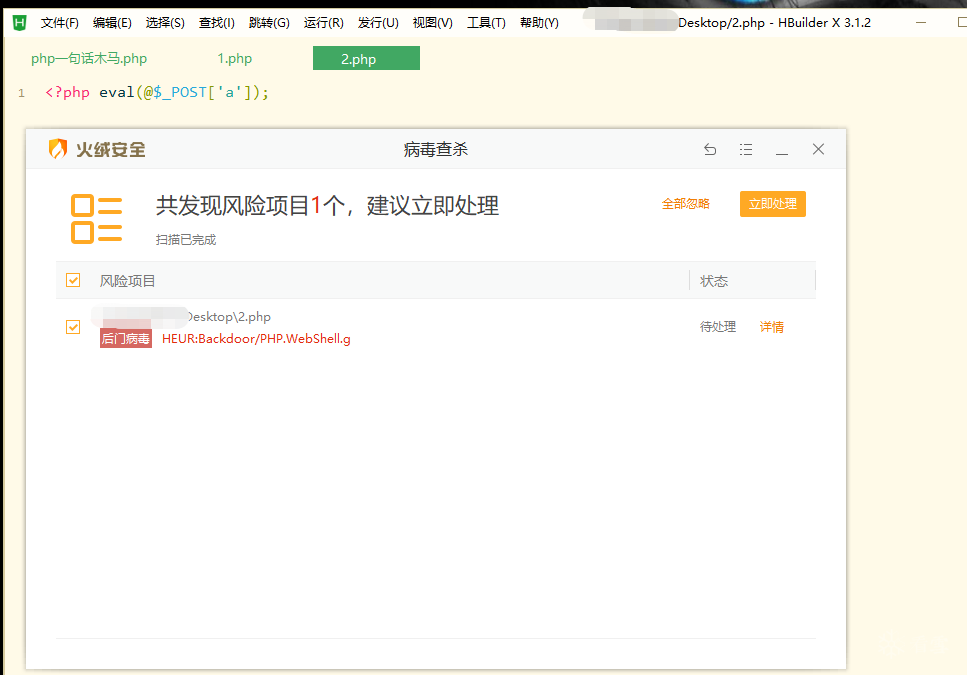Image resolution: width=967 pixels, height=675 pixels.
Task: Close the 火绒安全 virus scan window
Action: click(x=818, y=149)
